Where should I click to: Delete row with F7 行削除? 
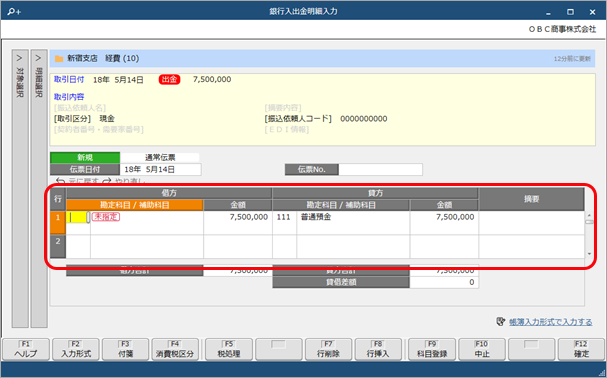click(328, 349)
